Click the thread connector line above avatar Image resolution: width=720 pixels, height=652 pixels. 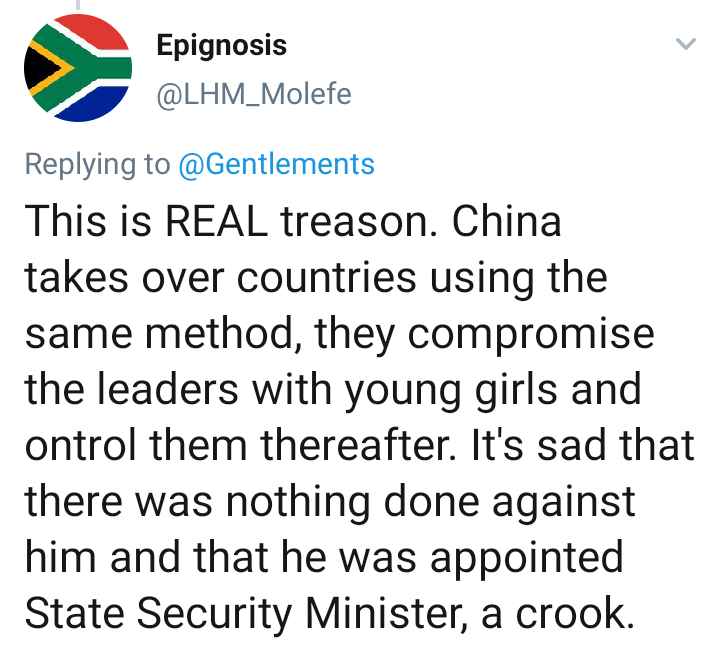coord(78,5)
